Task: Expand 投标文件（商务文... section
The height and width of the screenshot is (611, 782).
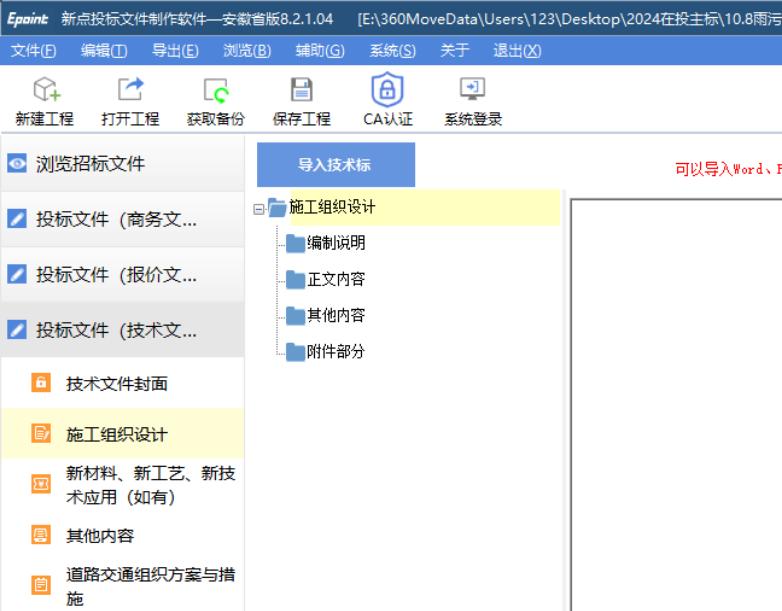Action: pos(123,219)
